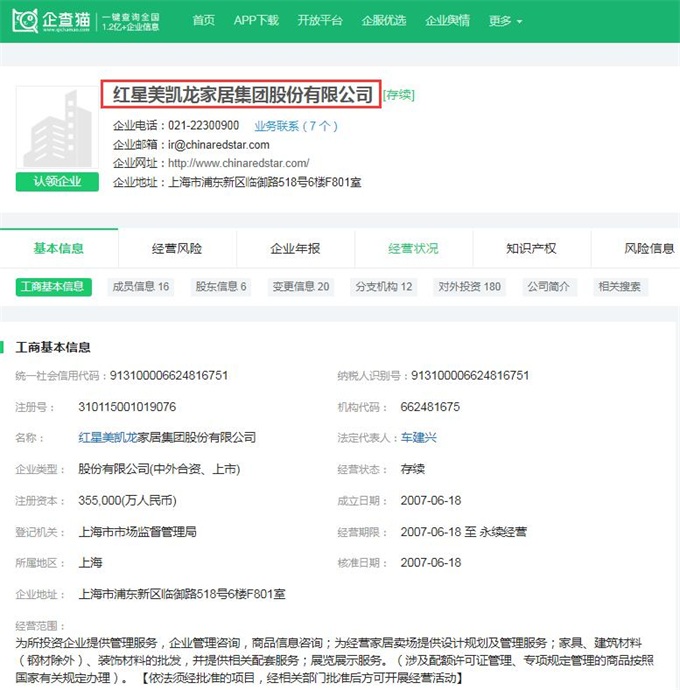
Task: Switch to the 经营风险 tab
Action: pos(177,249)
